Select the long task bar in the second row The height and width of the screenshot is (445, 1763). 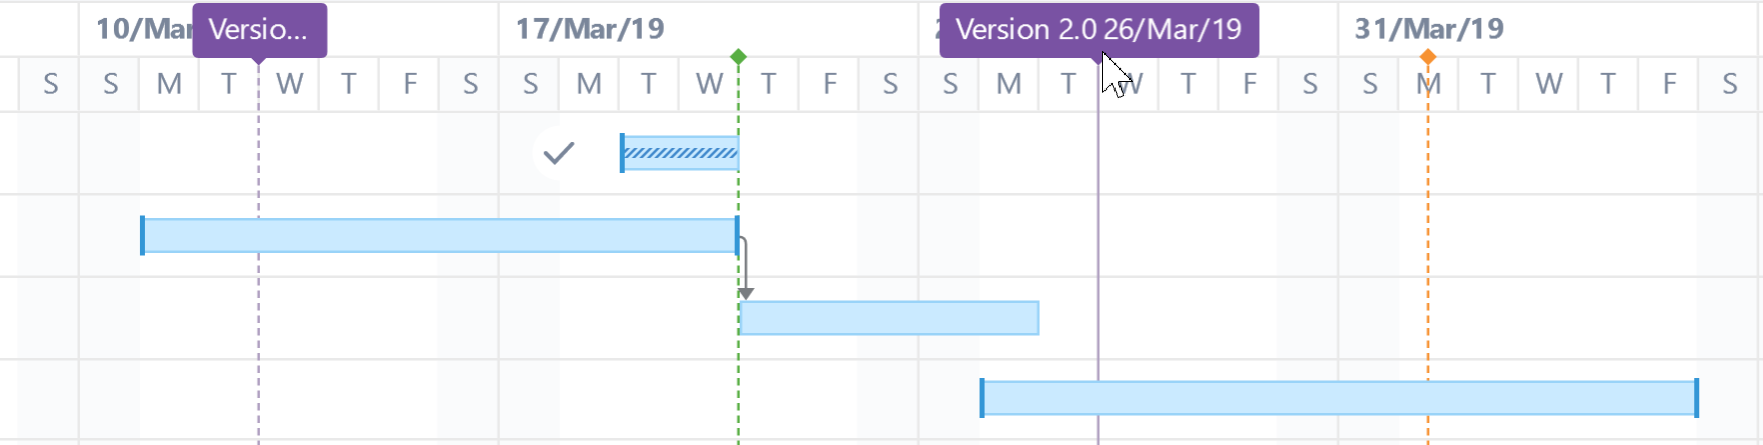click(x=440, y=235)
